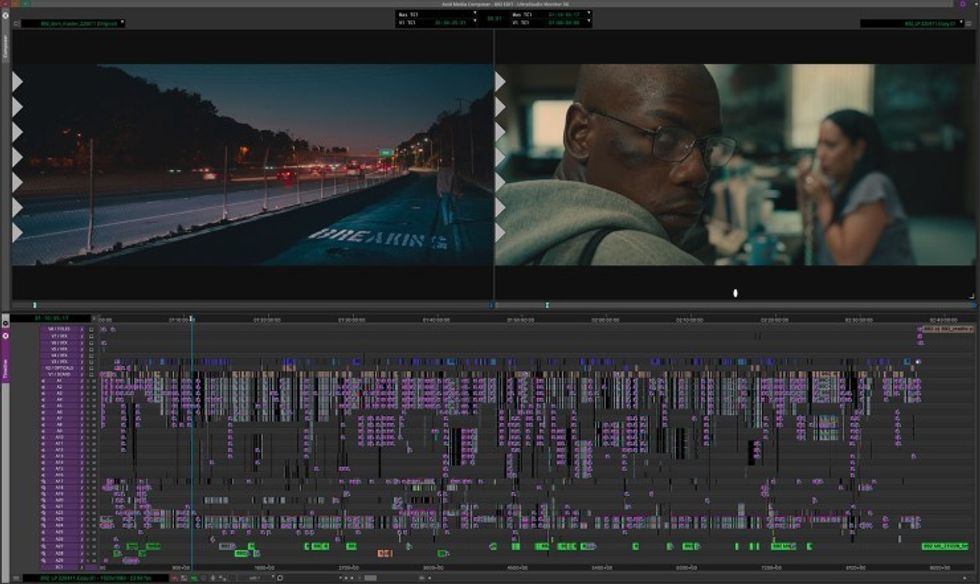Select the orange clip on the lower audio tracks
This screenshot has height=584, width=980.
[x=384, y=553]
